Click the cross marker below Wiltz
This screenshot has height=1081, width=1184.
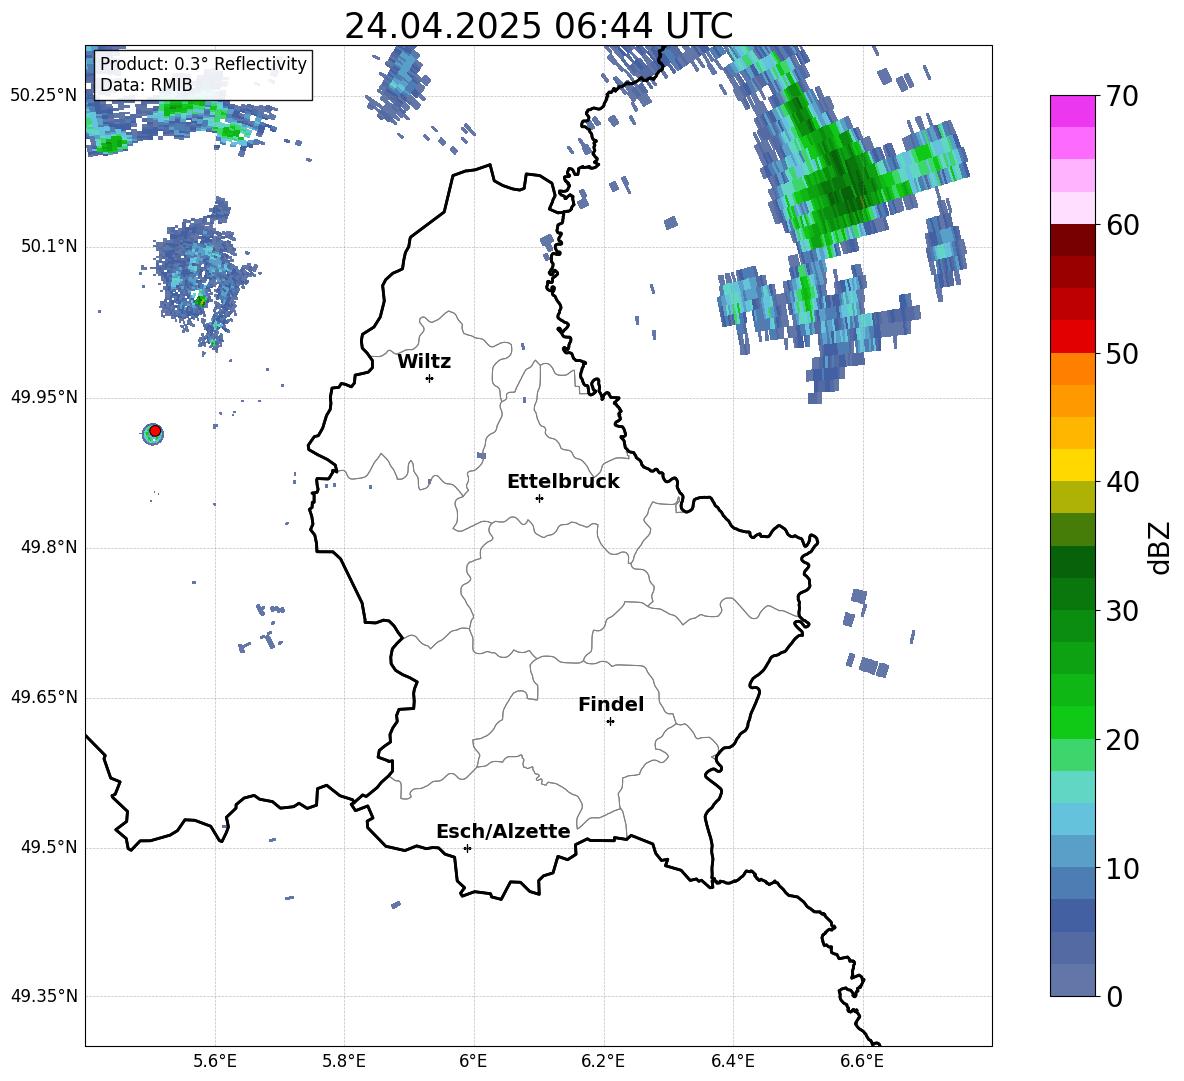pyautogui.click(x=430, y=378)
